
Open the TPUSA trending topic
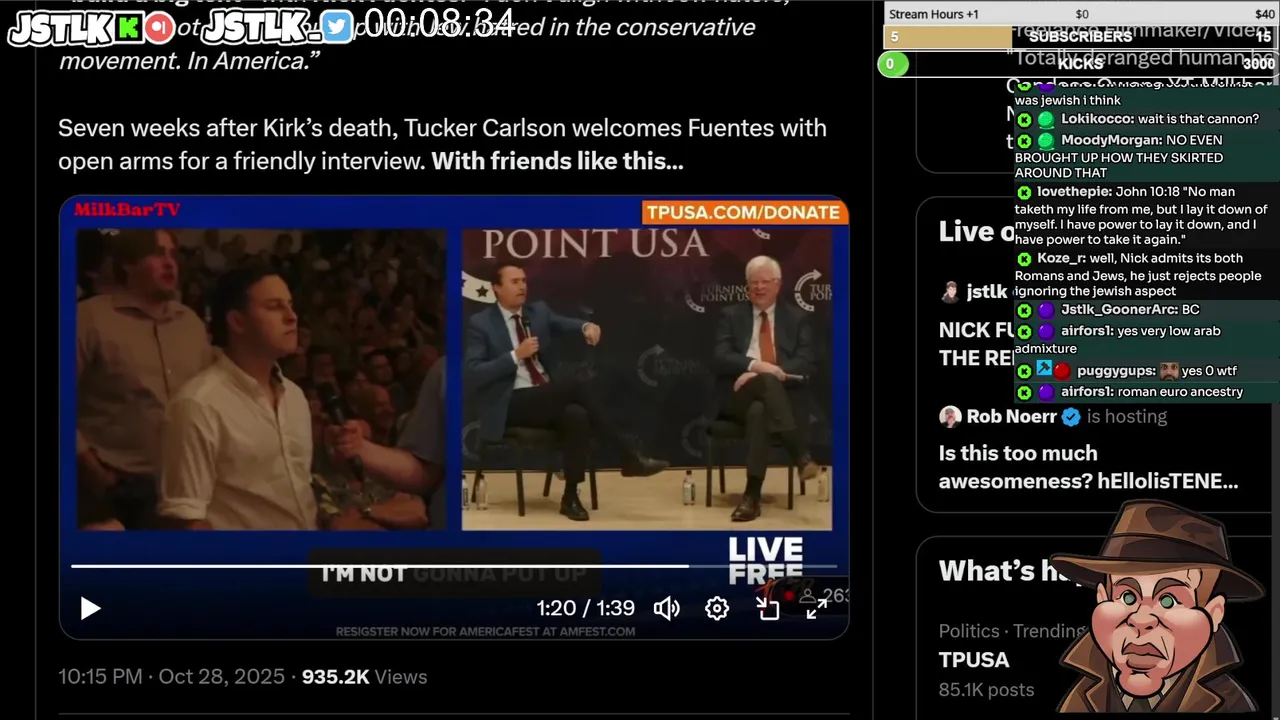(974, 660)
